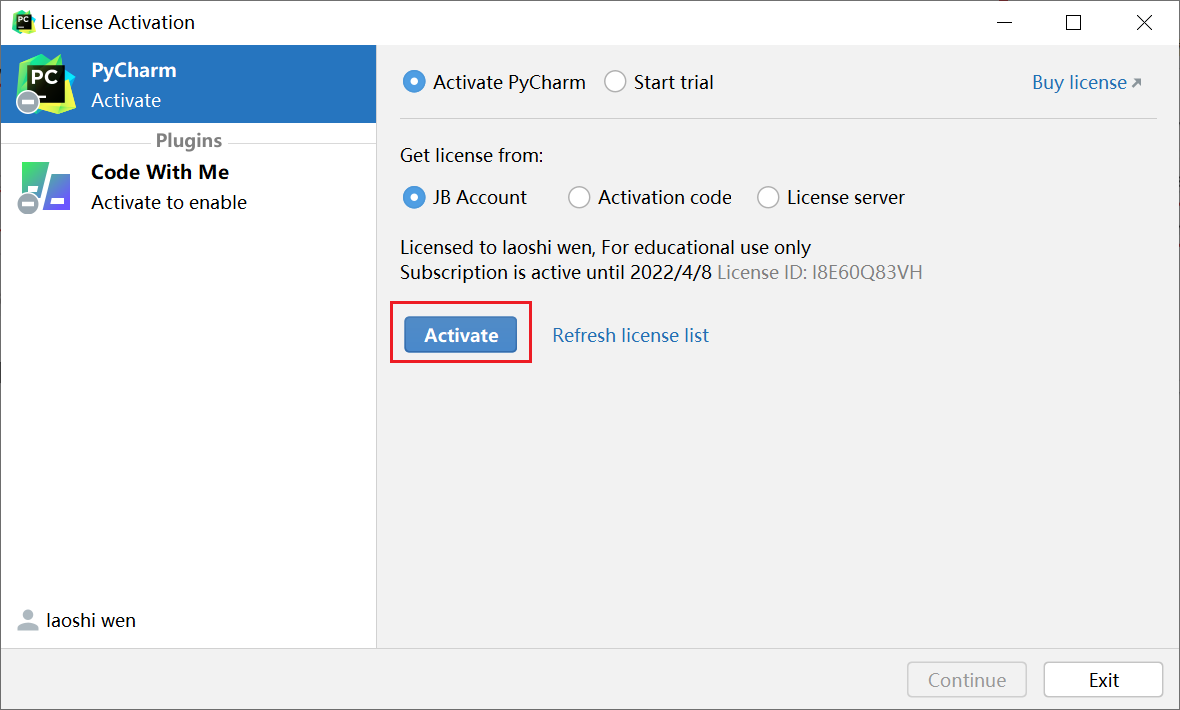Close the License Activation window
The image size is (1180, 710).
(x=1144, y=23)
